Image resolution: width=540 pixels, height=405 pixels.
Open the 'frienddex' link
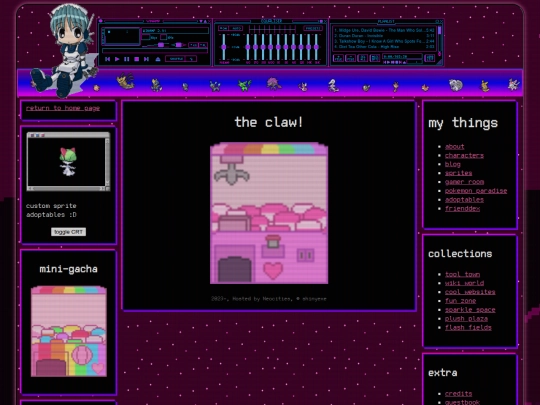point(463,208)
